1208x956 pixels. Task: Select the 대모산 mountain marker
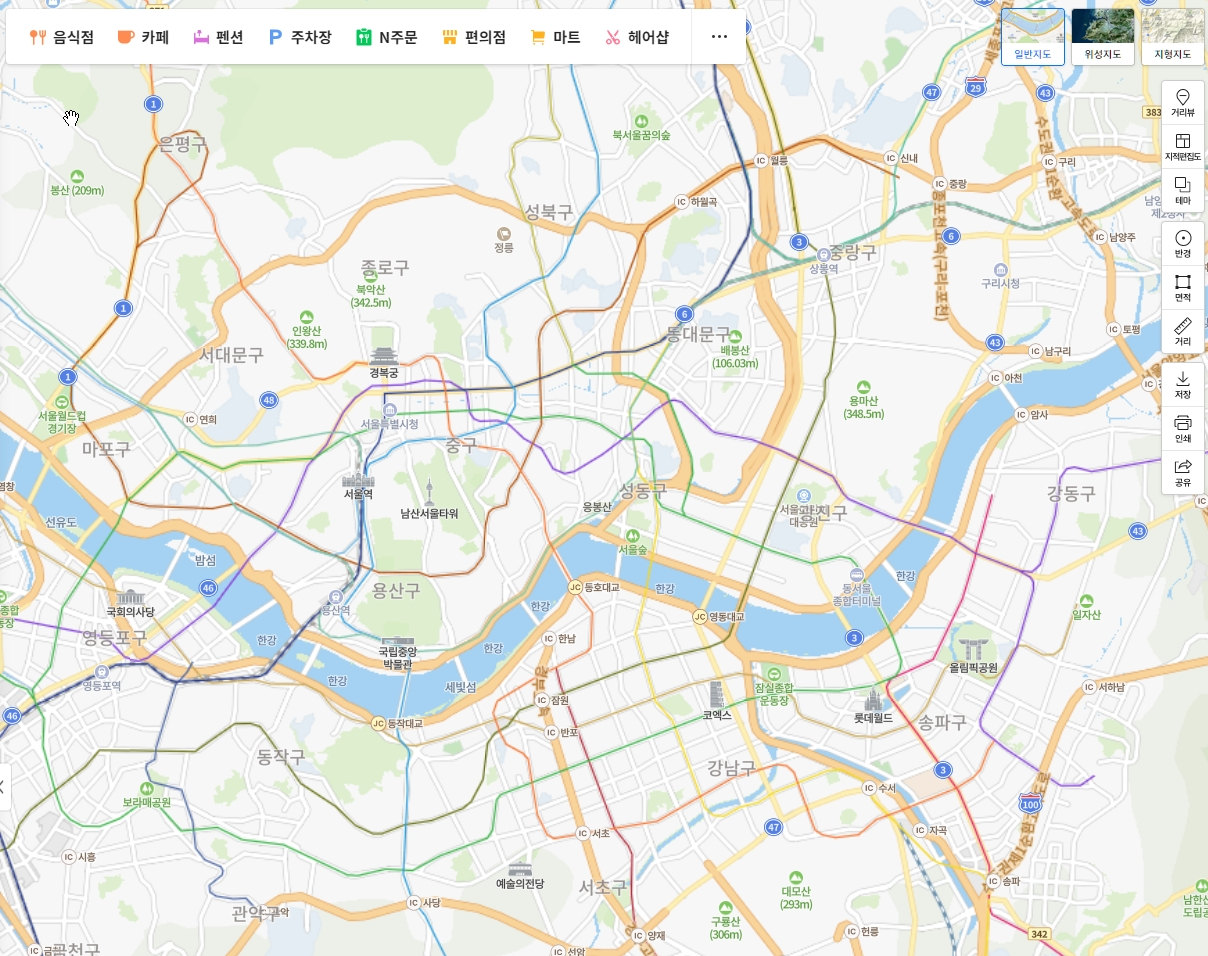tap(796, 877)
